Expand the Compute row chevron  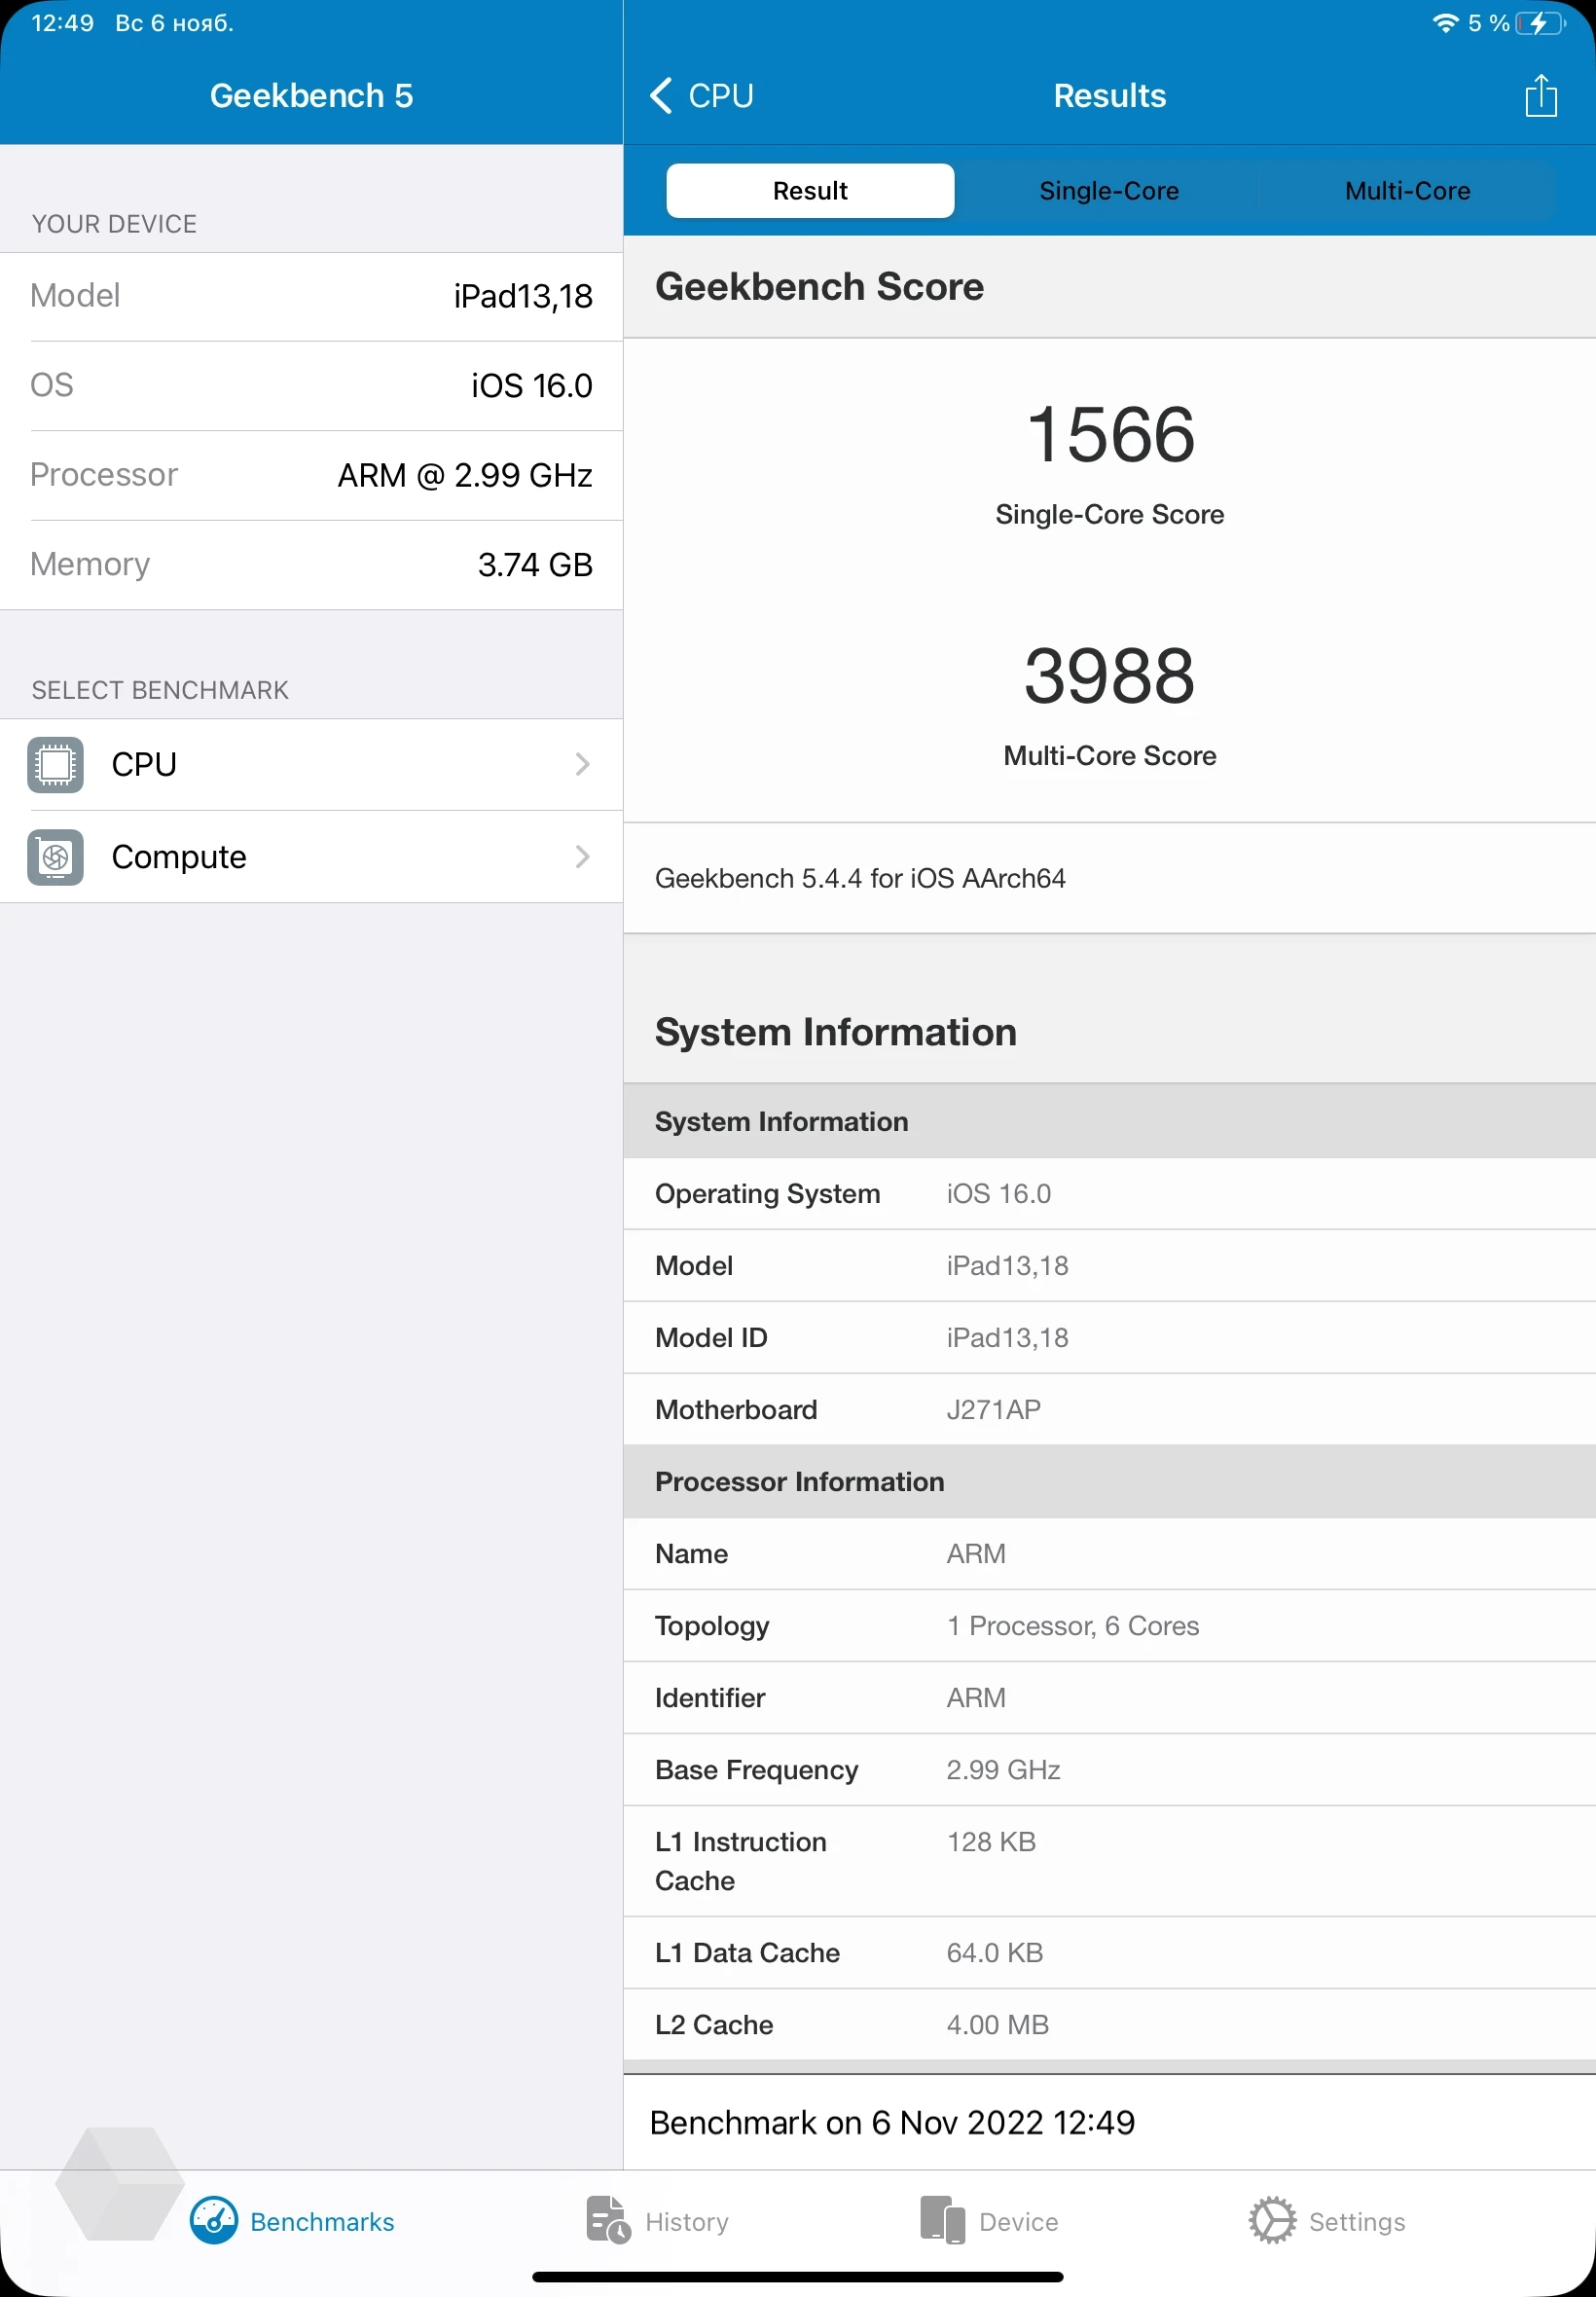pos(582,857)
